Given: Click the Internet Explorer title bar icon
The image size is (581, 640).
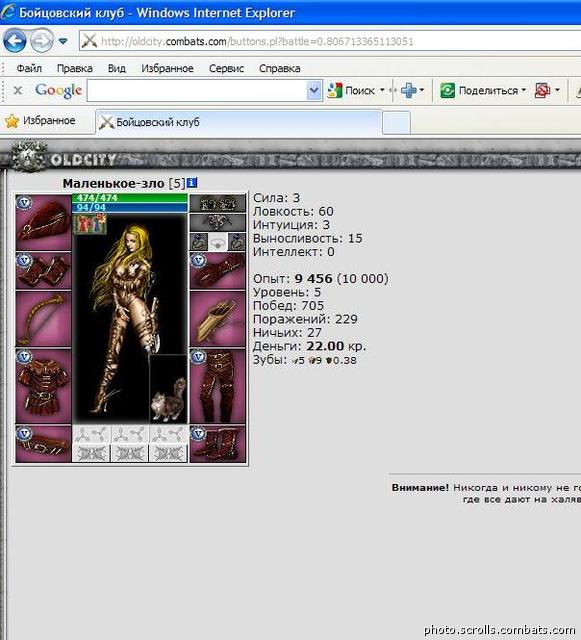Looking at the screenshot, I should click(x=8, y=12).
